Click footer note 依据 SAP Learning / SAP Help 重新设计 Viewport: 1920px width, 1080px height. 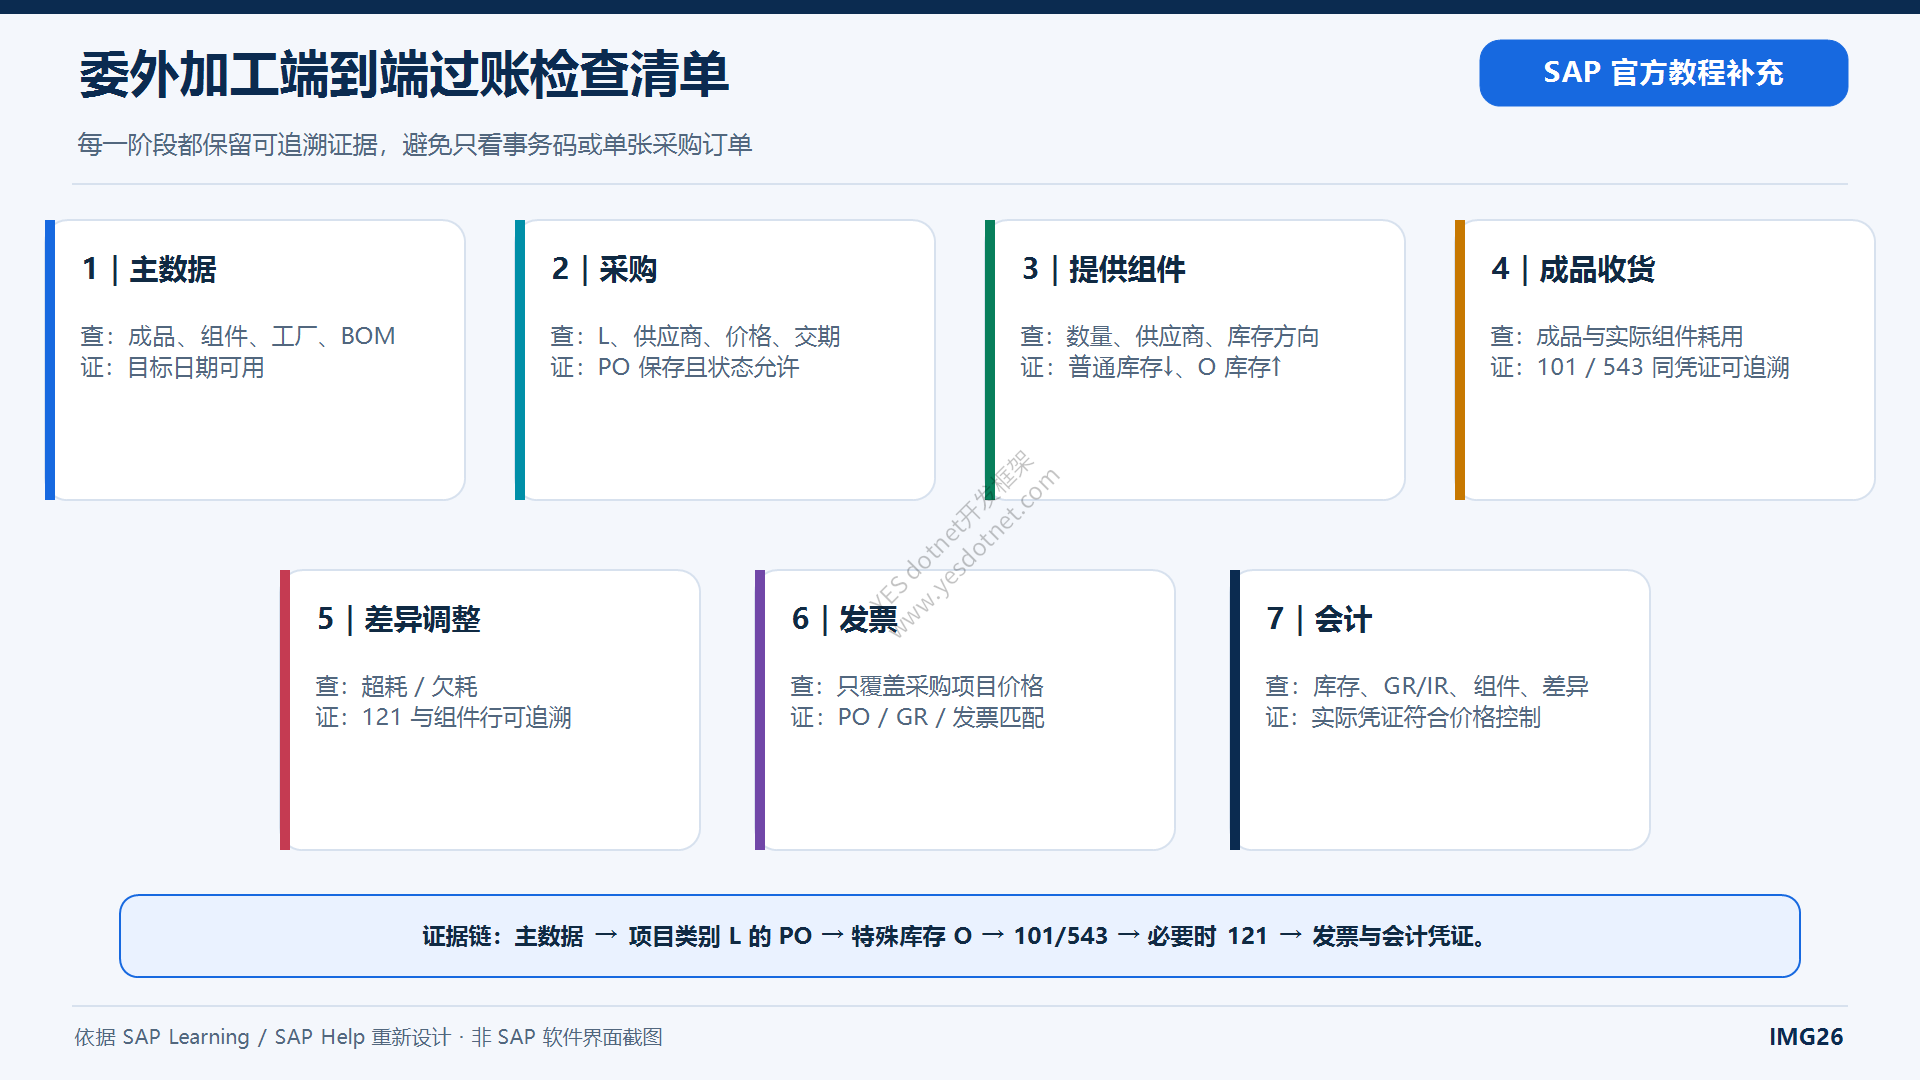(x=263, y=1037)
